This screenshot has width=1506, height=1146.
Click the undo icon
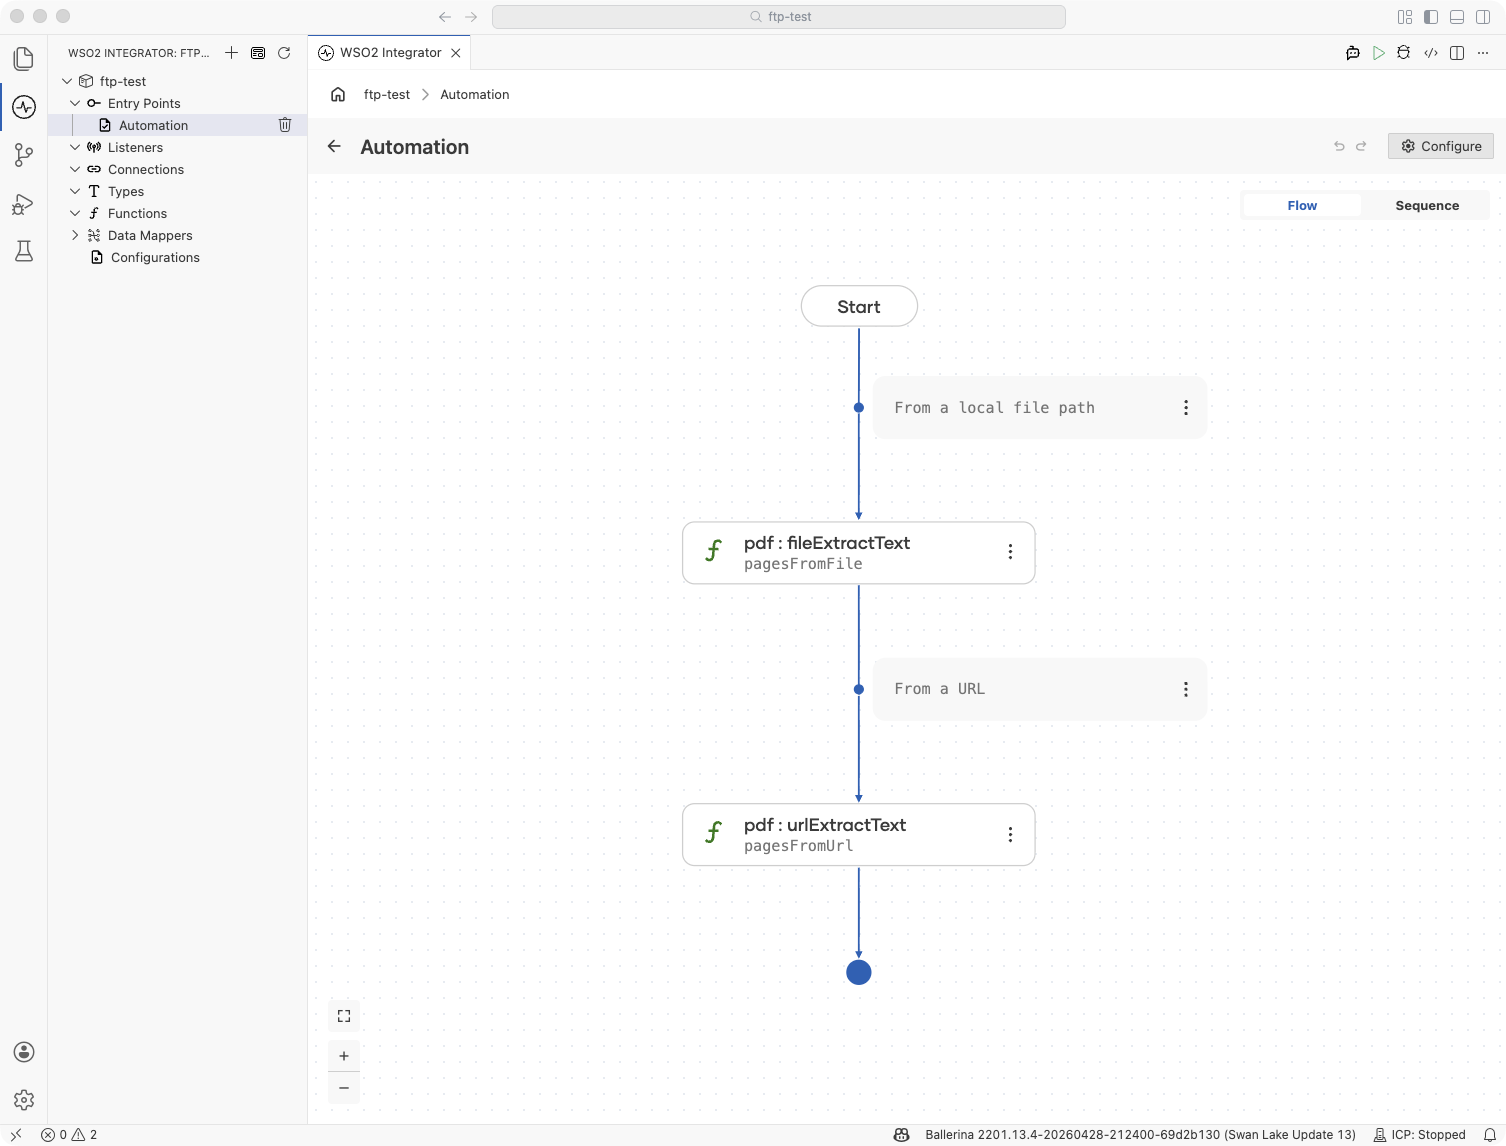coord(1339,146)
